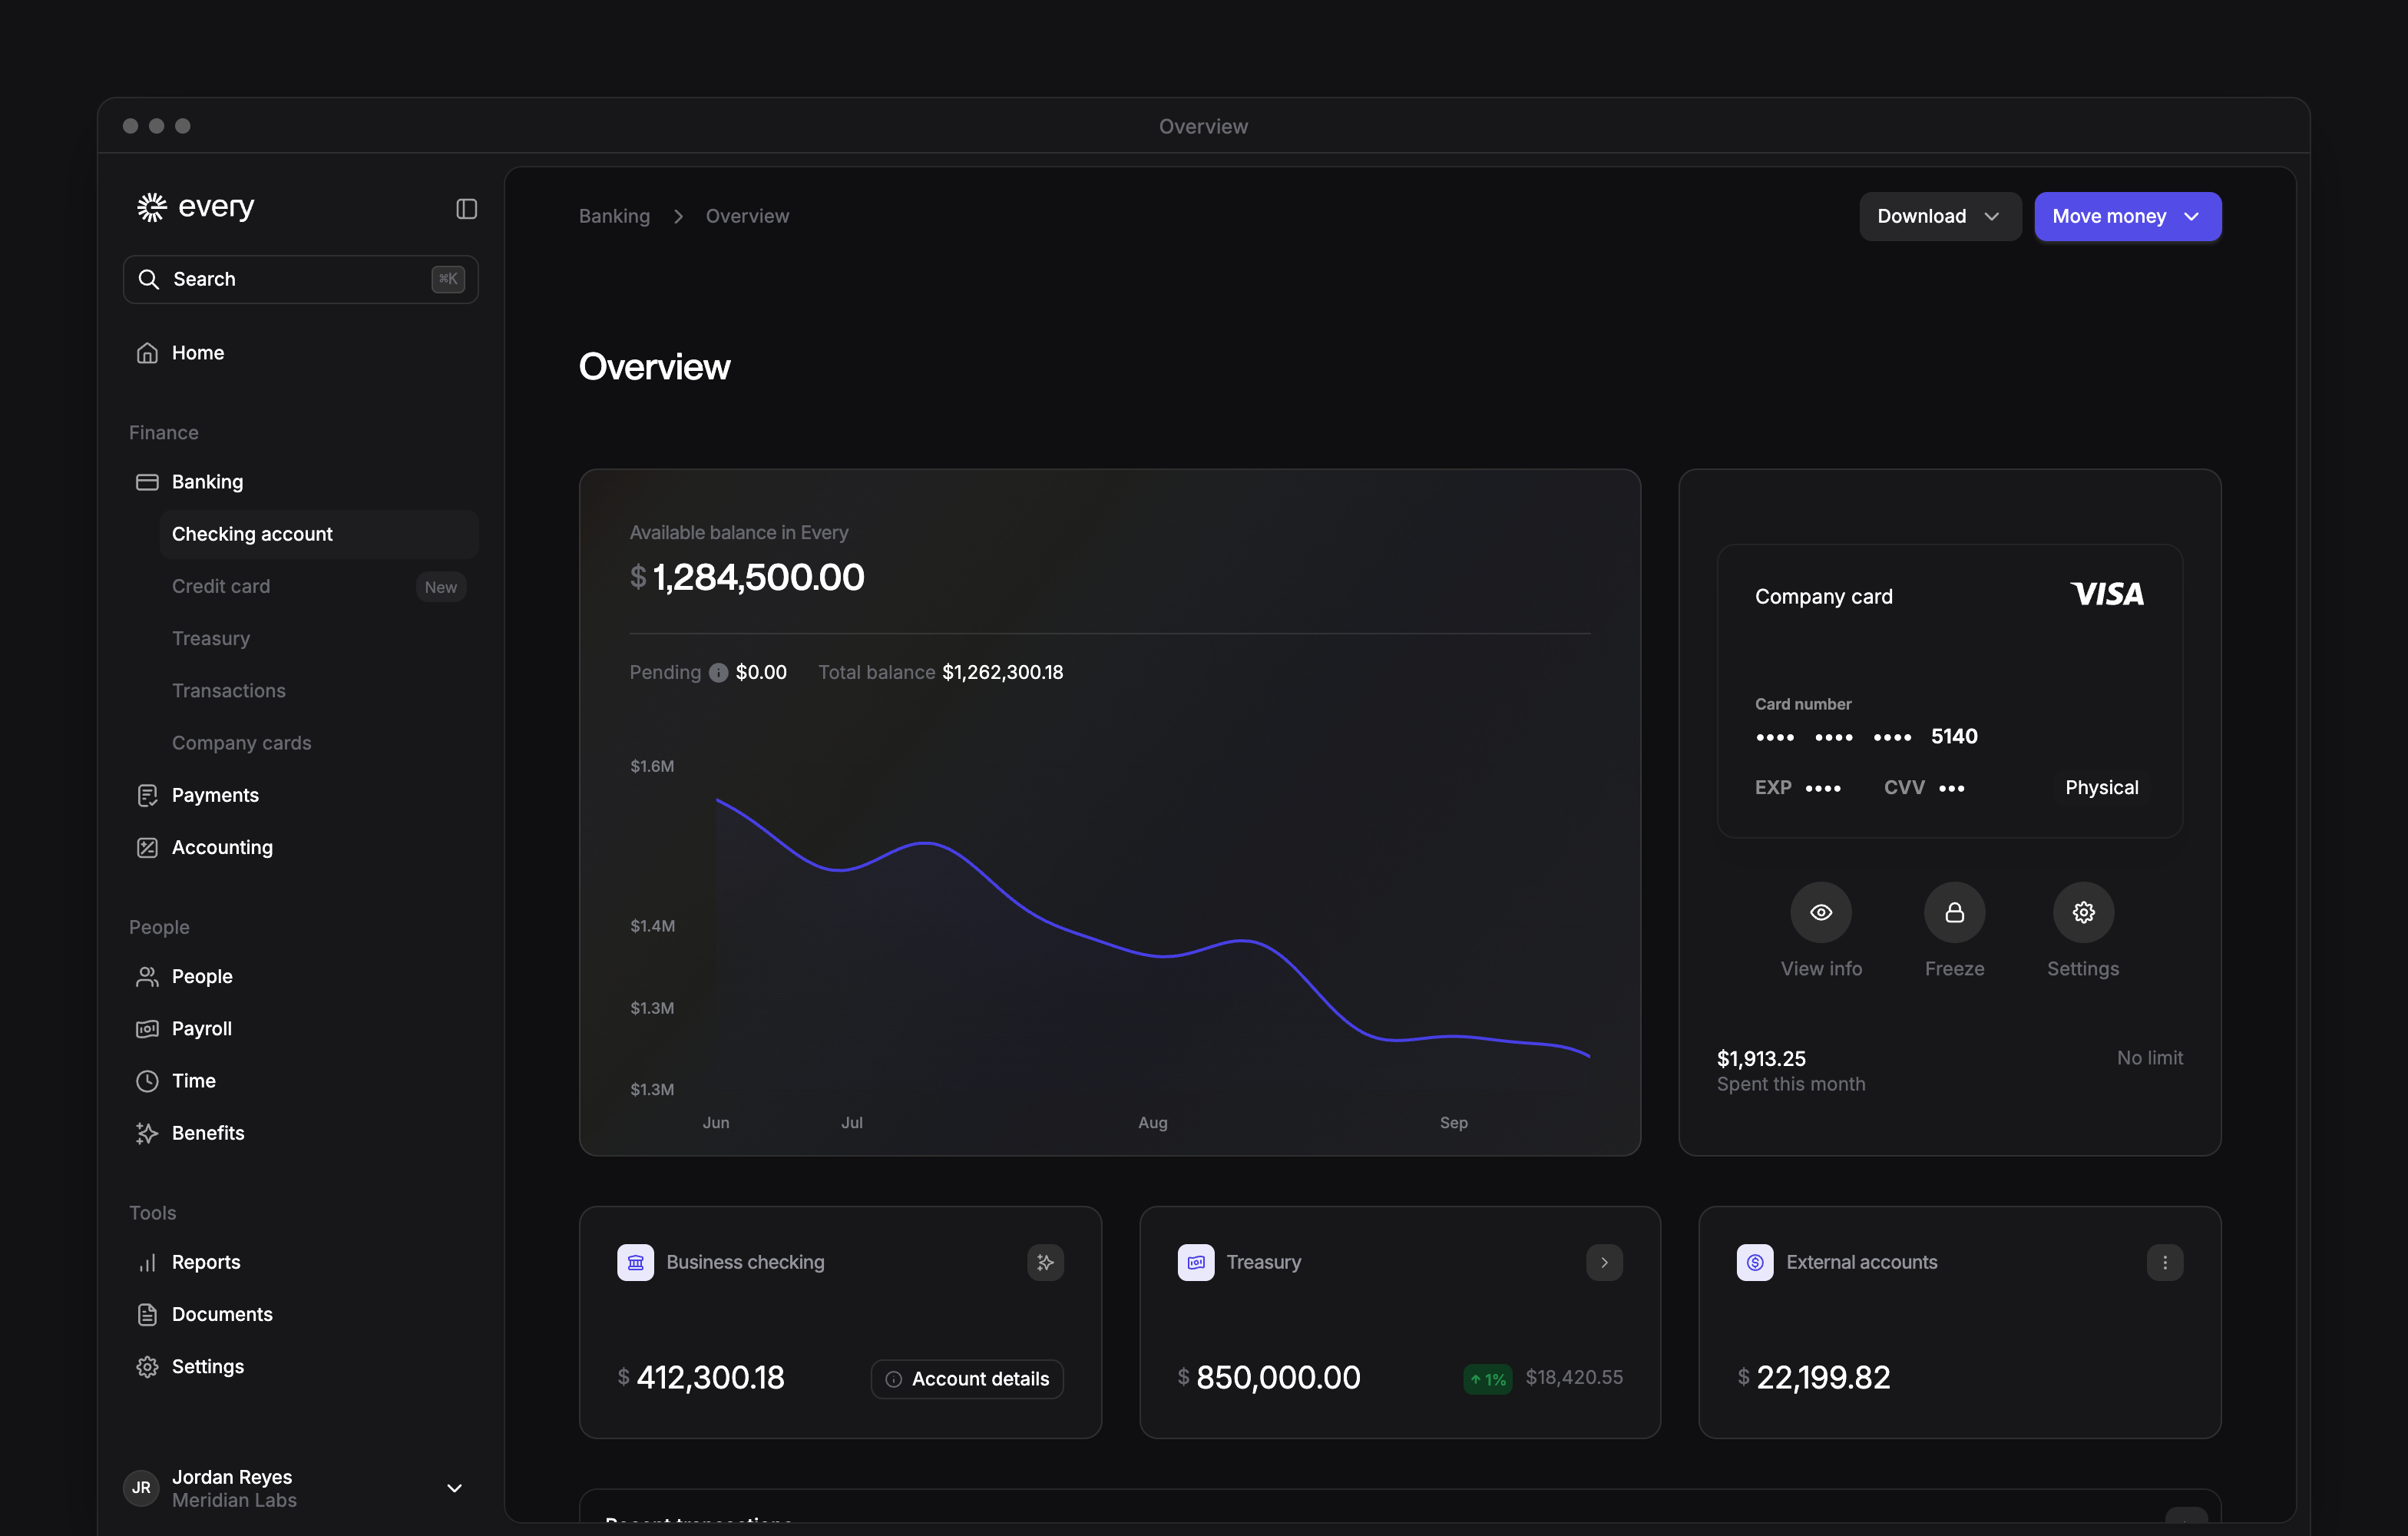Open Accounting in sidebar
The height and width of the screenshot is (1536, 2408).
300,847
